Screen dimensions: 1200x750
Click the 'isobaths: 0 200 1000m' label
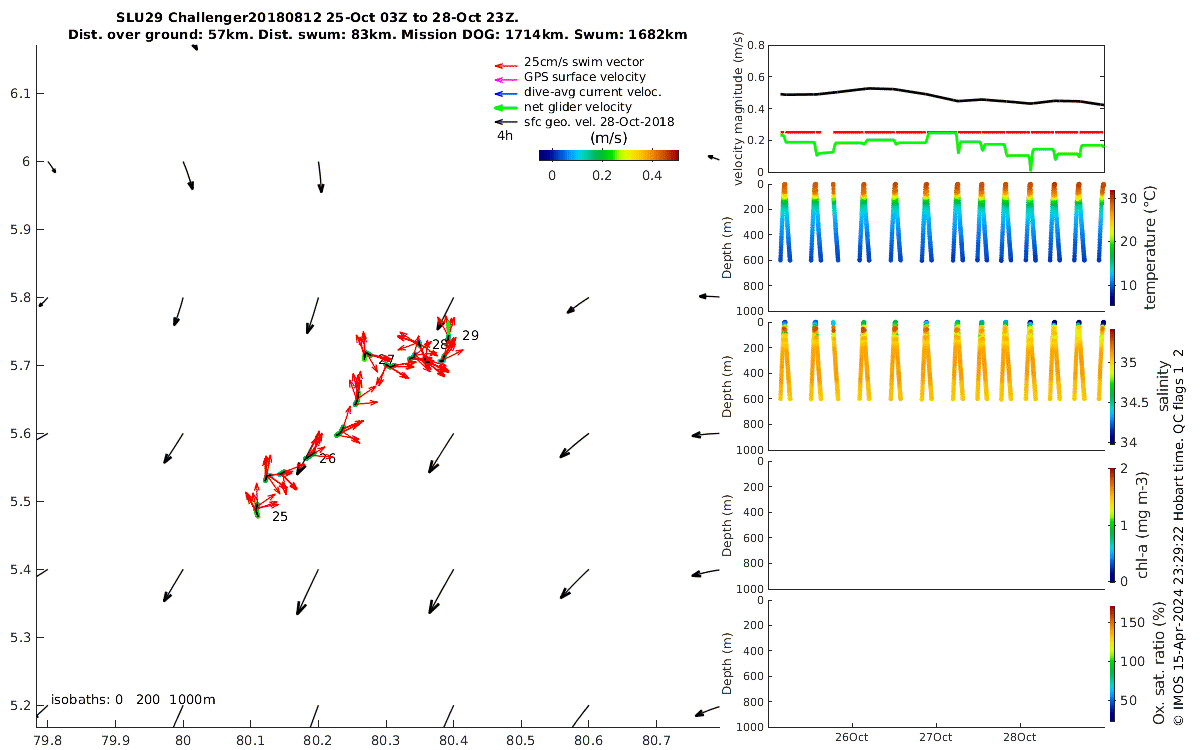pos(133,700)
